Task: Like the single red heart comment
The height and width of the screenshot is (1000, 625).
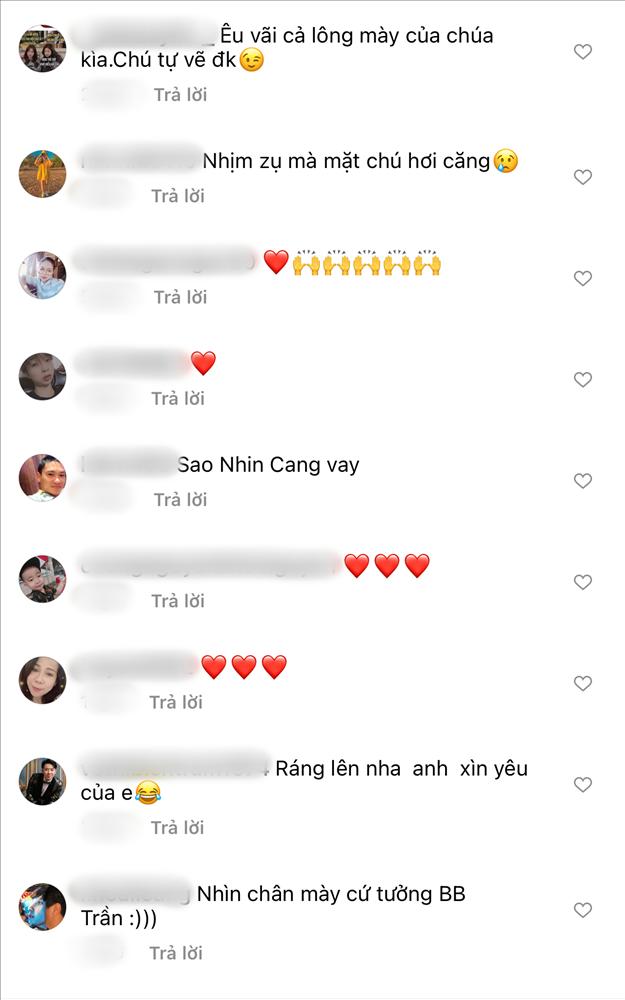Action: (582, 379)
